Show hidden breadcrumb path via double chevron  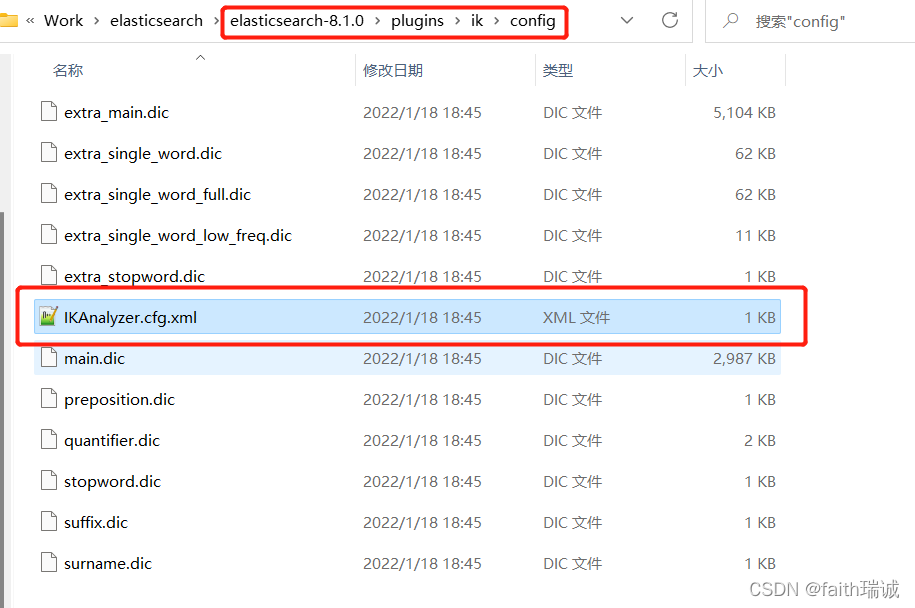click(30, 21)
